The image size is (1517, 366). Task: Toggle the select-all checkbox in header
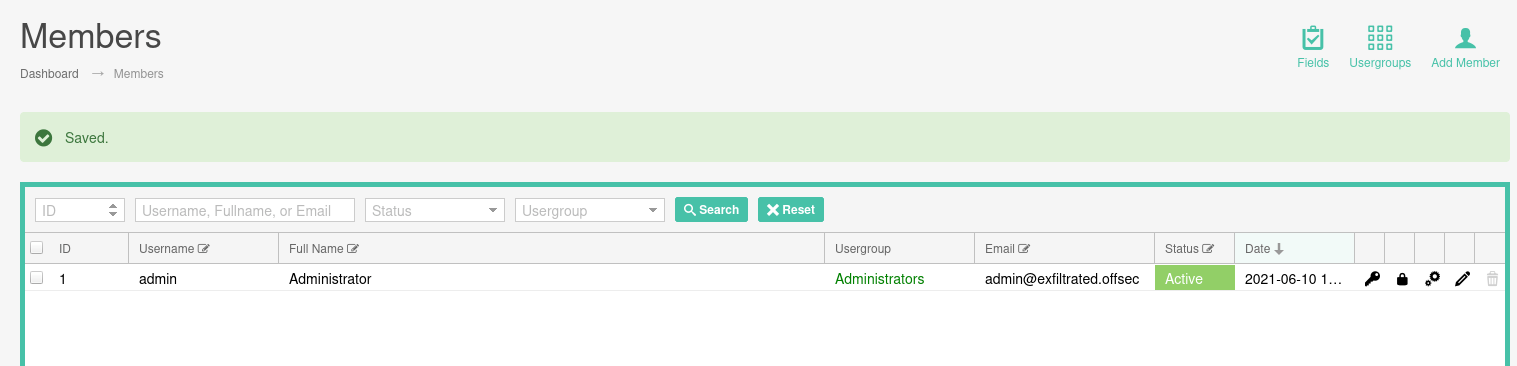pyautogui.click(x=37, y=248)
